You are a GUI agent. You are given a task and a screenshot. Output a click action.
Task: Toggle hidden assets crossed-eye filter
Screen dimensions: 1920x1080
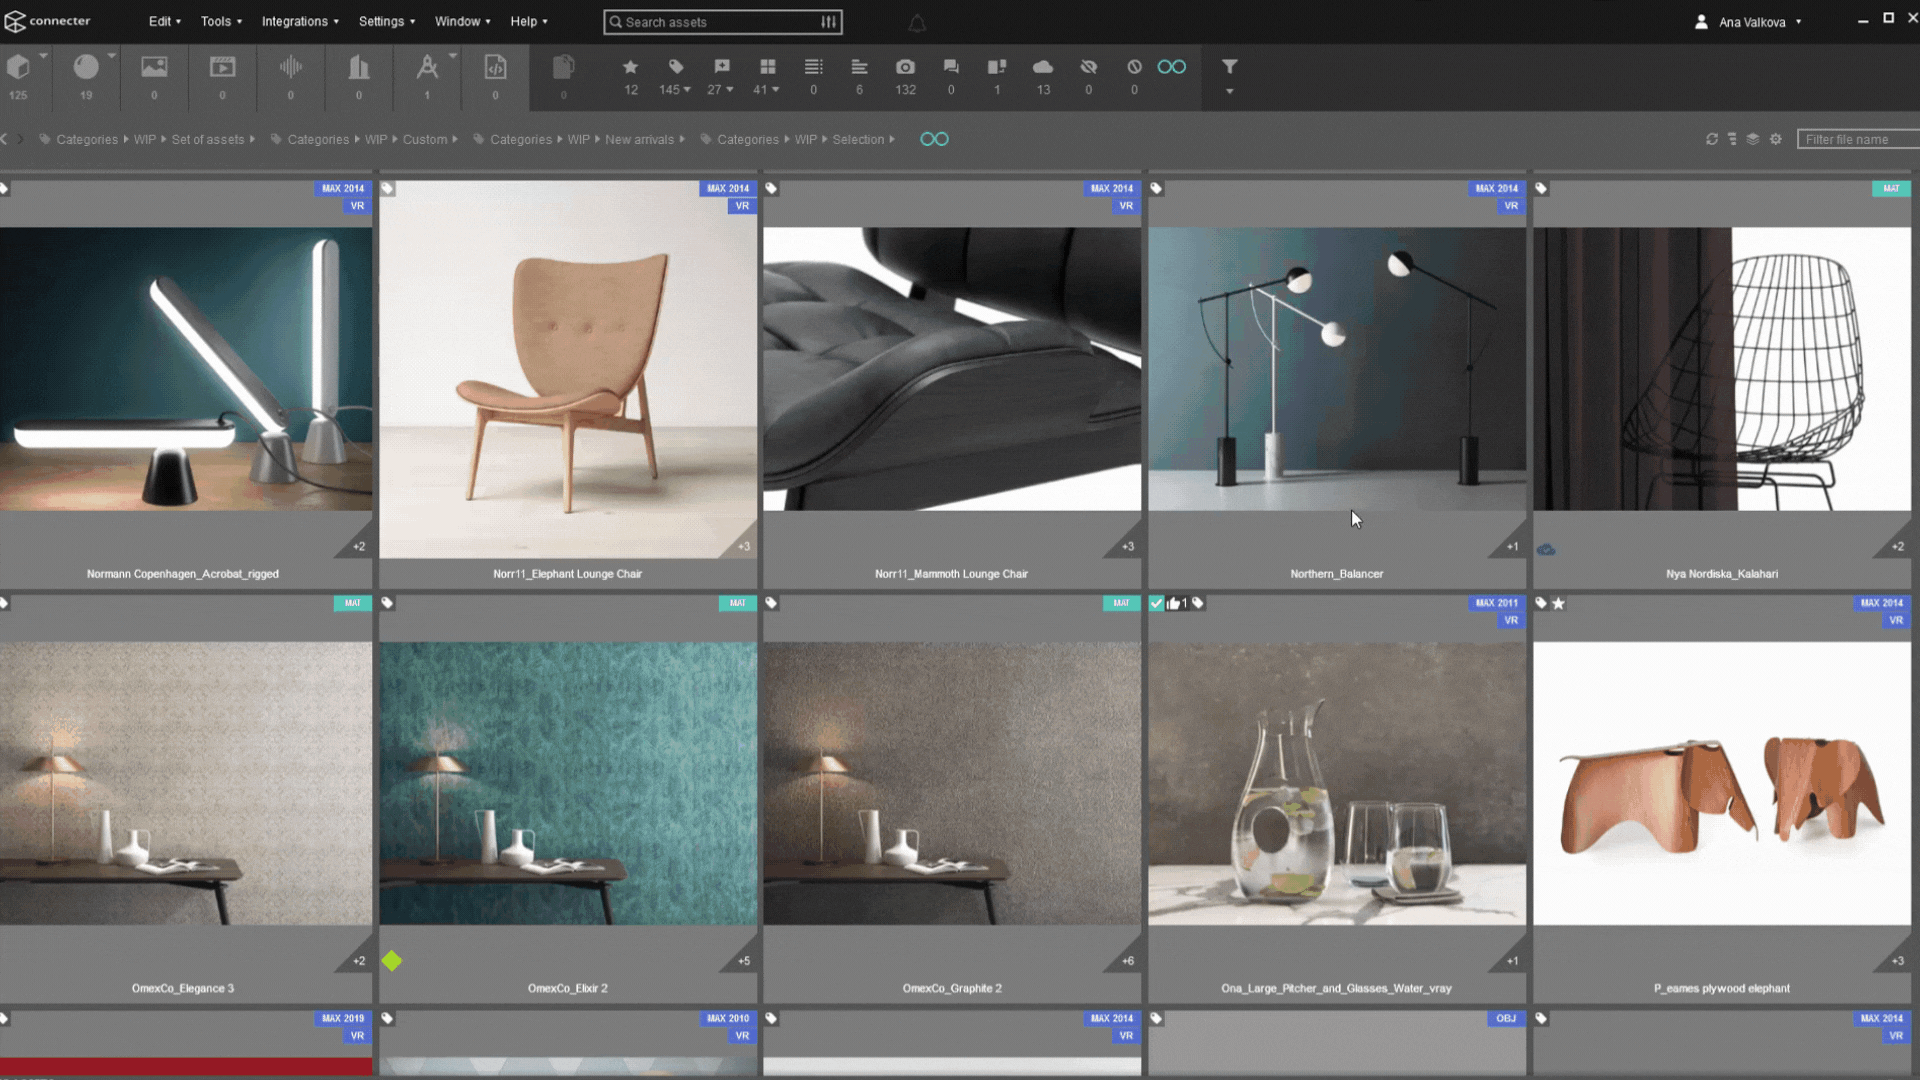[x=1089, y=67]
